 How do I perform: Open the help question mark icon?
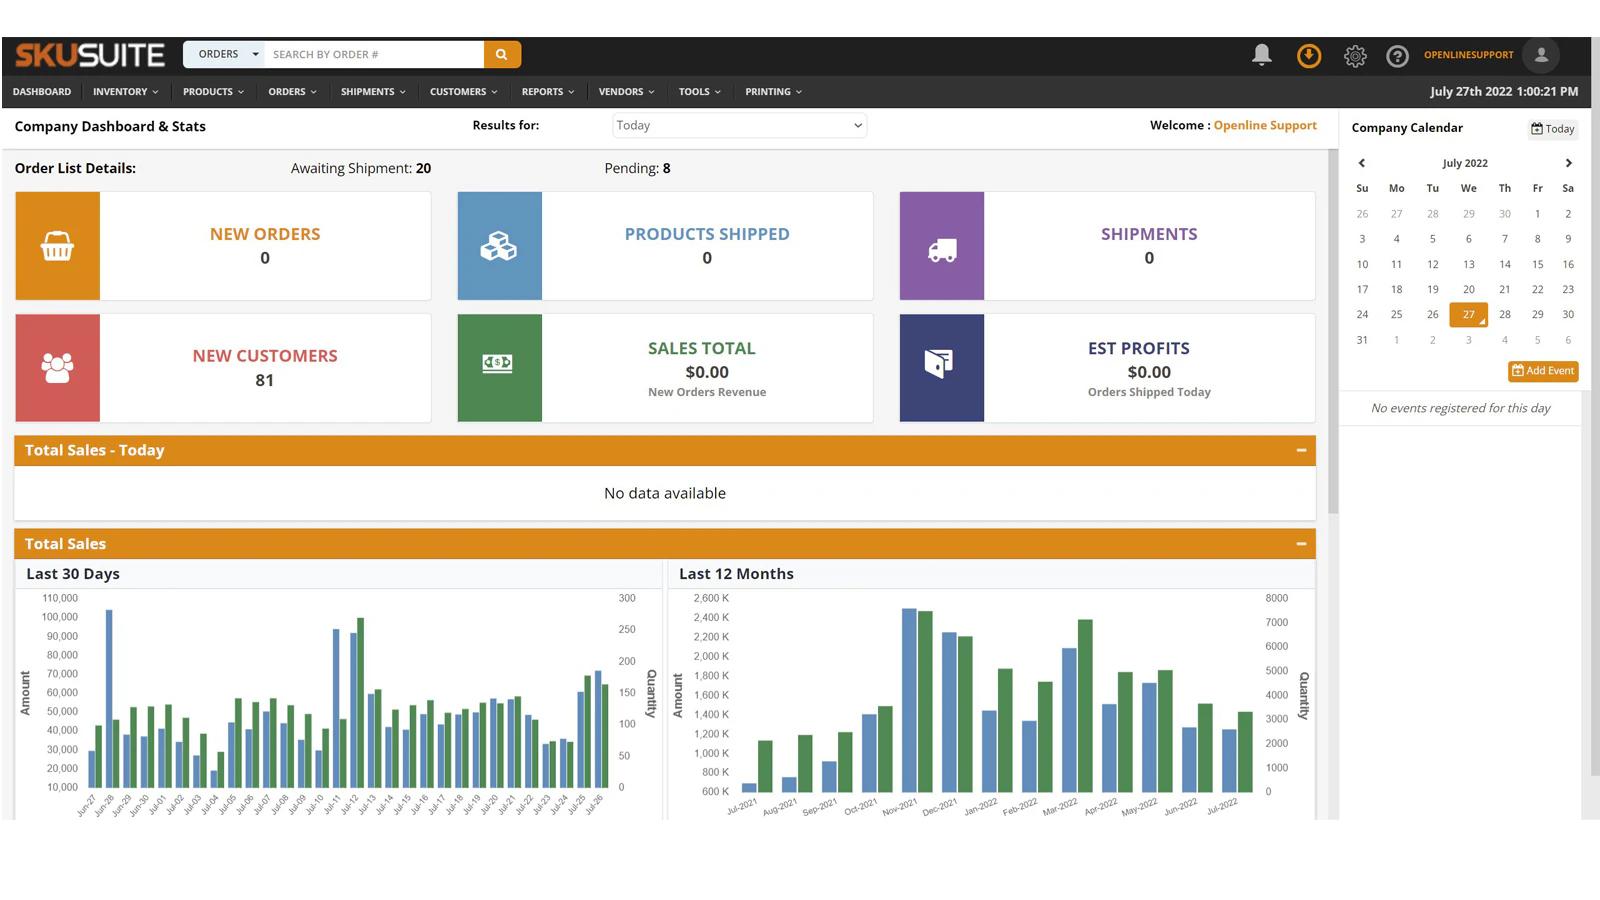(1397, 56)
